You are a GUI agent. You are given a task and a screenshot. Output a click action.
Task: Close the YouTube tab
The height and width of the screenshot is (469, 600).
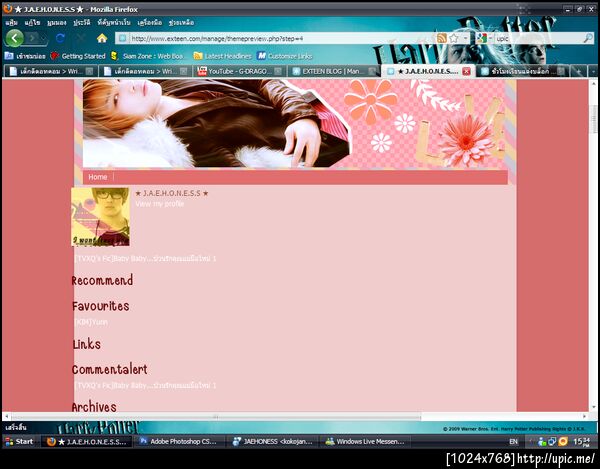pos(278,71)
